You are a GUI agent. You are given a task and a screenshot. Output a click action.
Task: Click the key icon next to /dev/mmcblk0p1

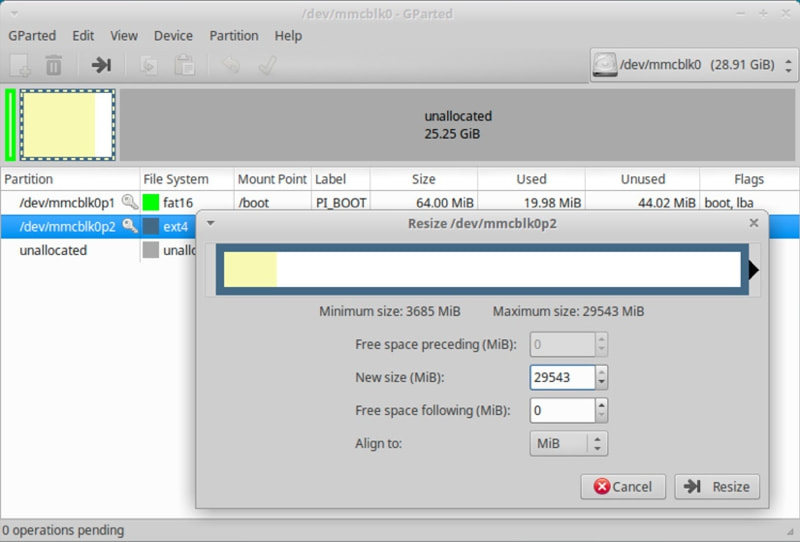[x=130, y=202]
